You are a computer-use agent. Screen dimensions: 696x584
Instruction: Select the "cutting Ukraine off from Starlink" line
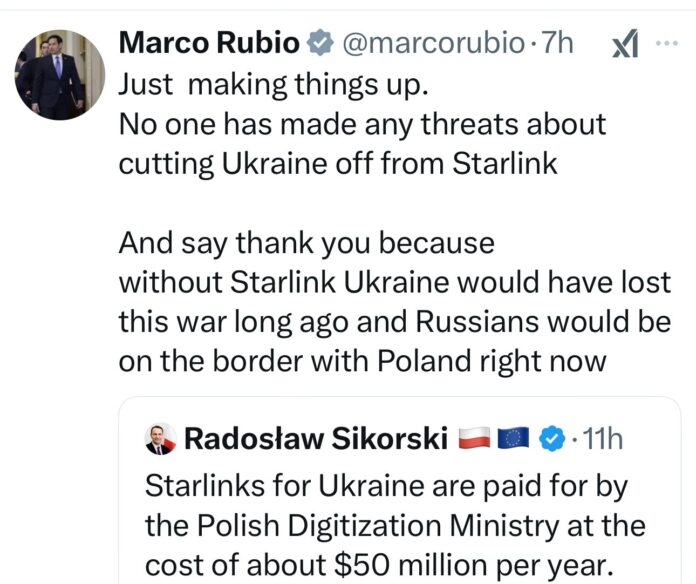(x=338, y=163)
